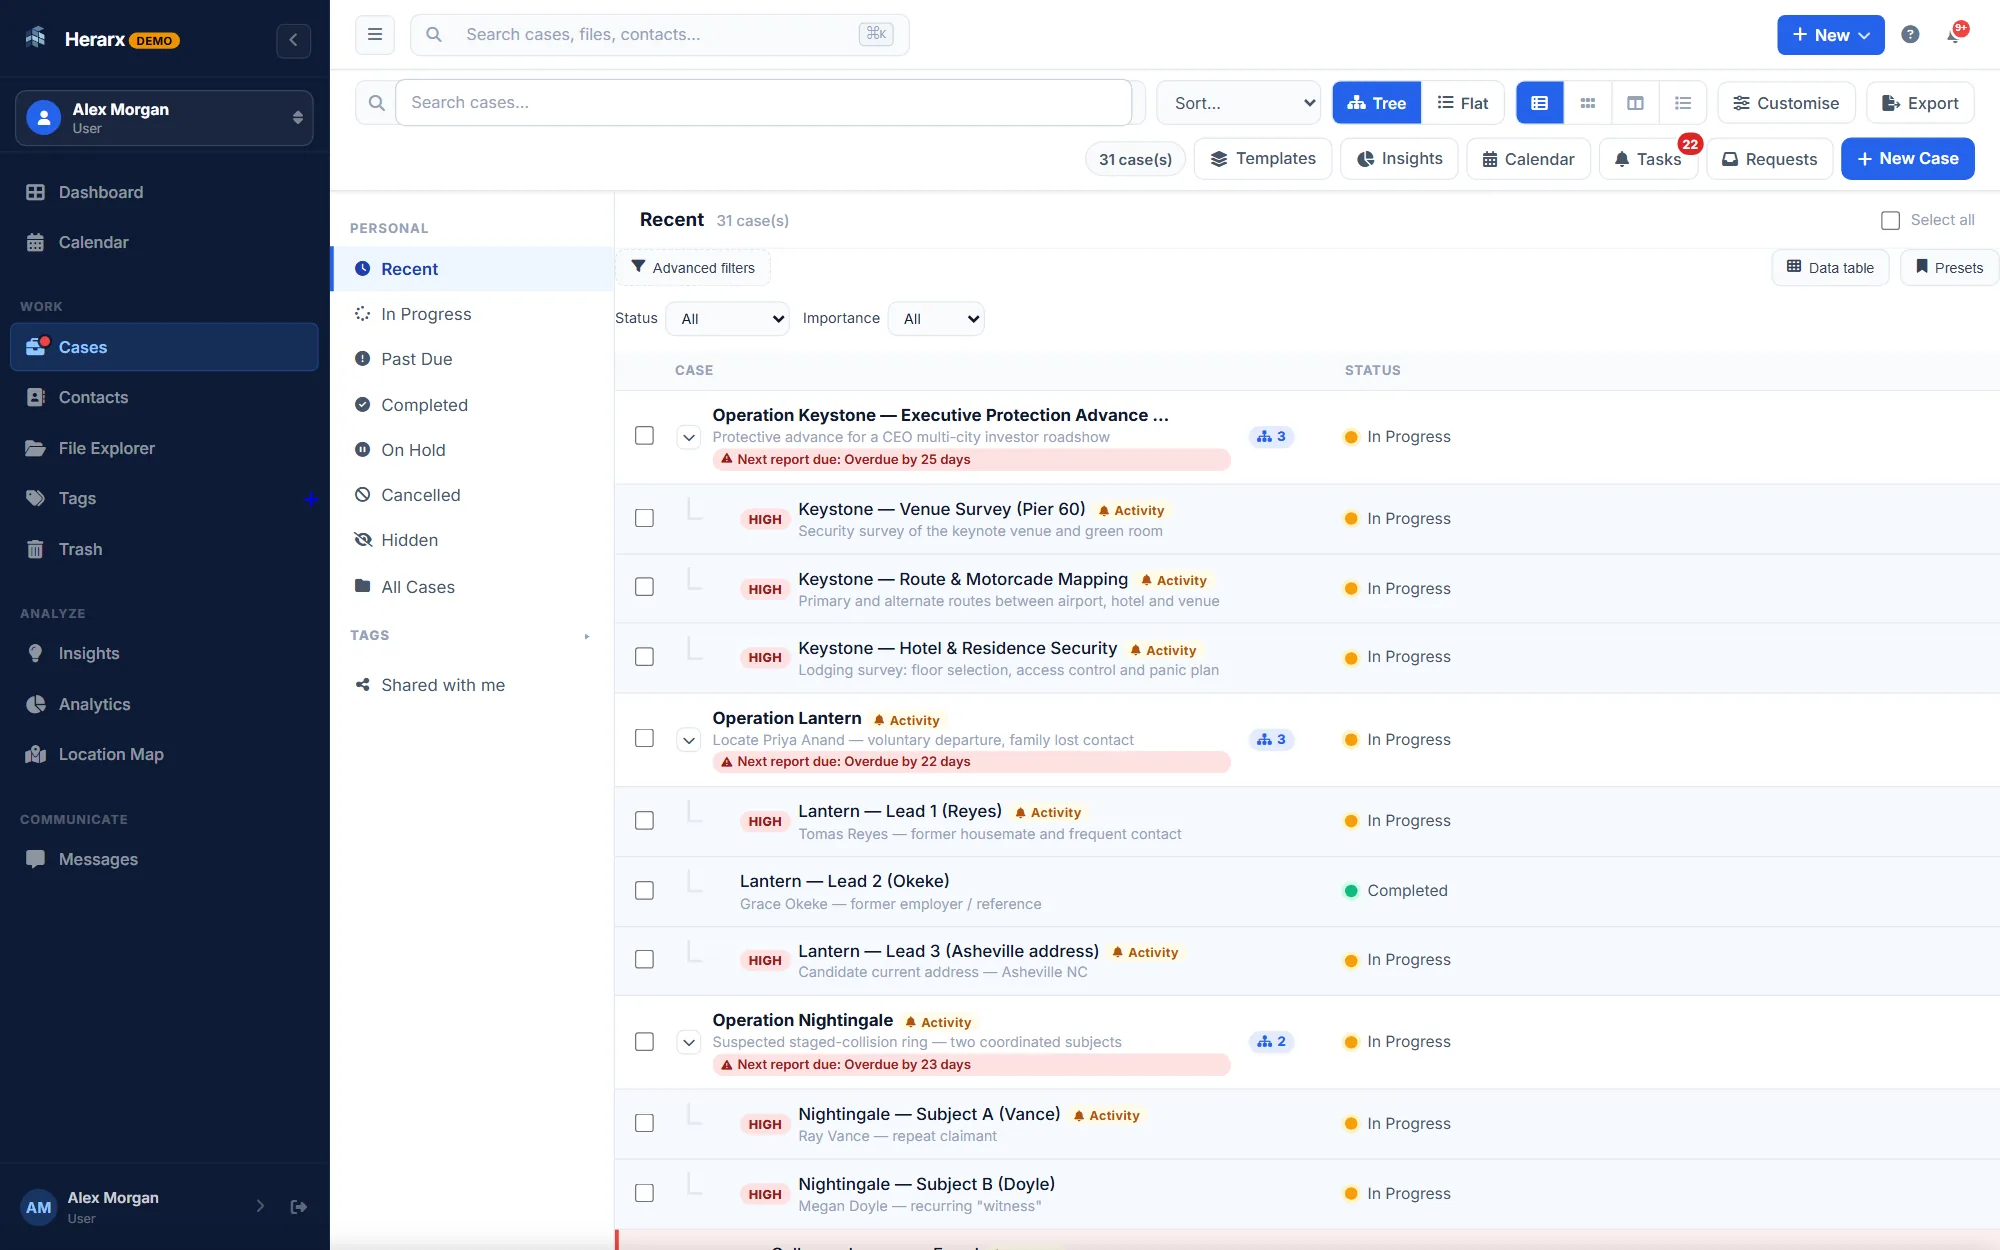Click the sub-case count badge on Operation Nightingale
The width and height of the screenshot is (2000, 1250).
click(1271, 1042)
